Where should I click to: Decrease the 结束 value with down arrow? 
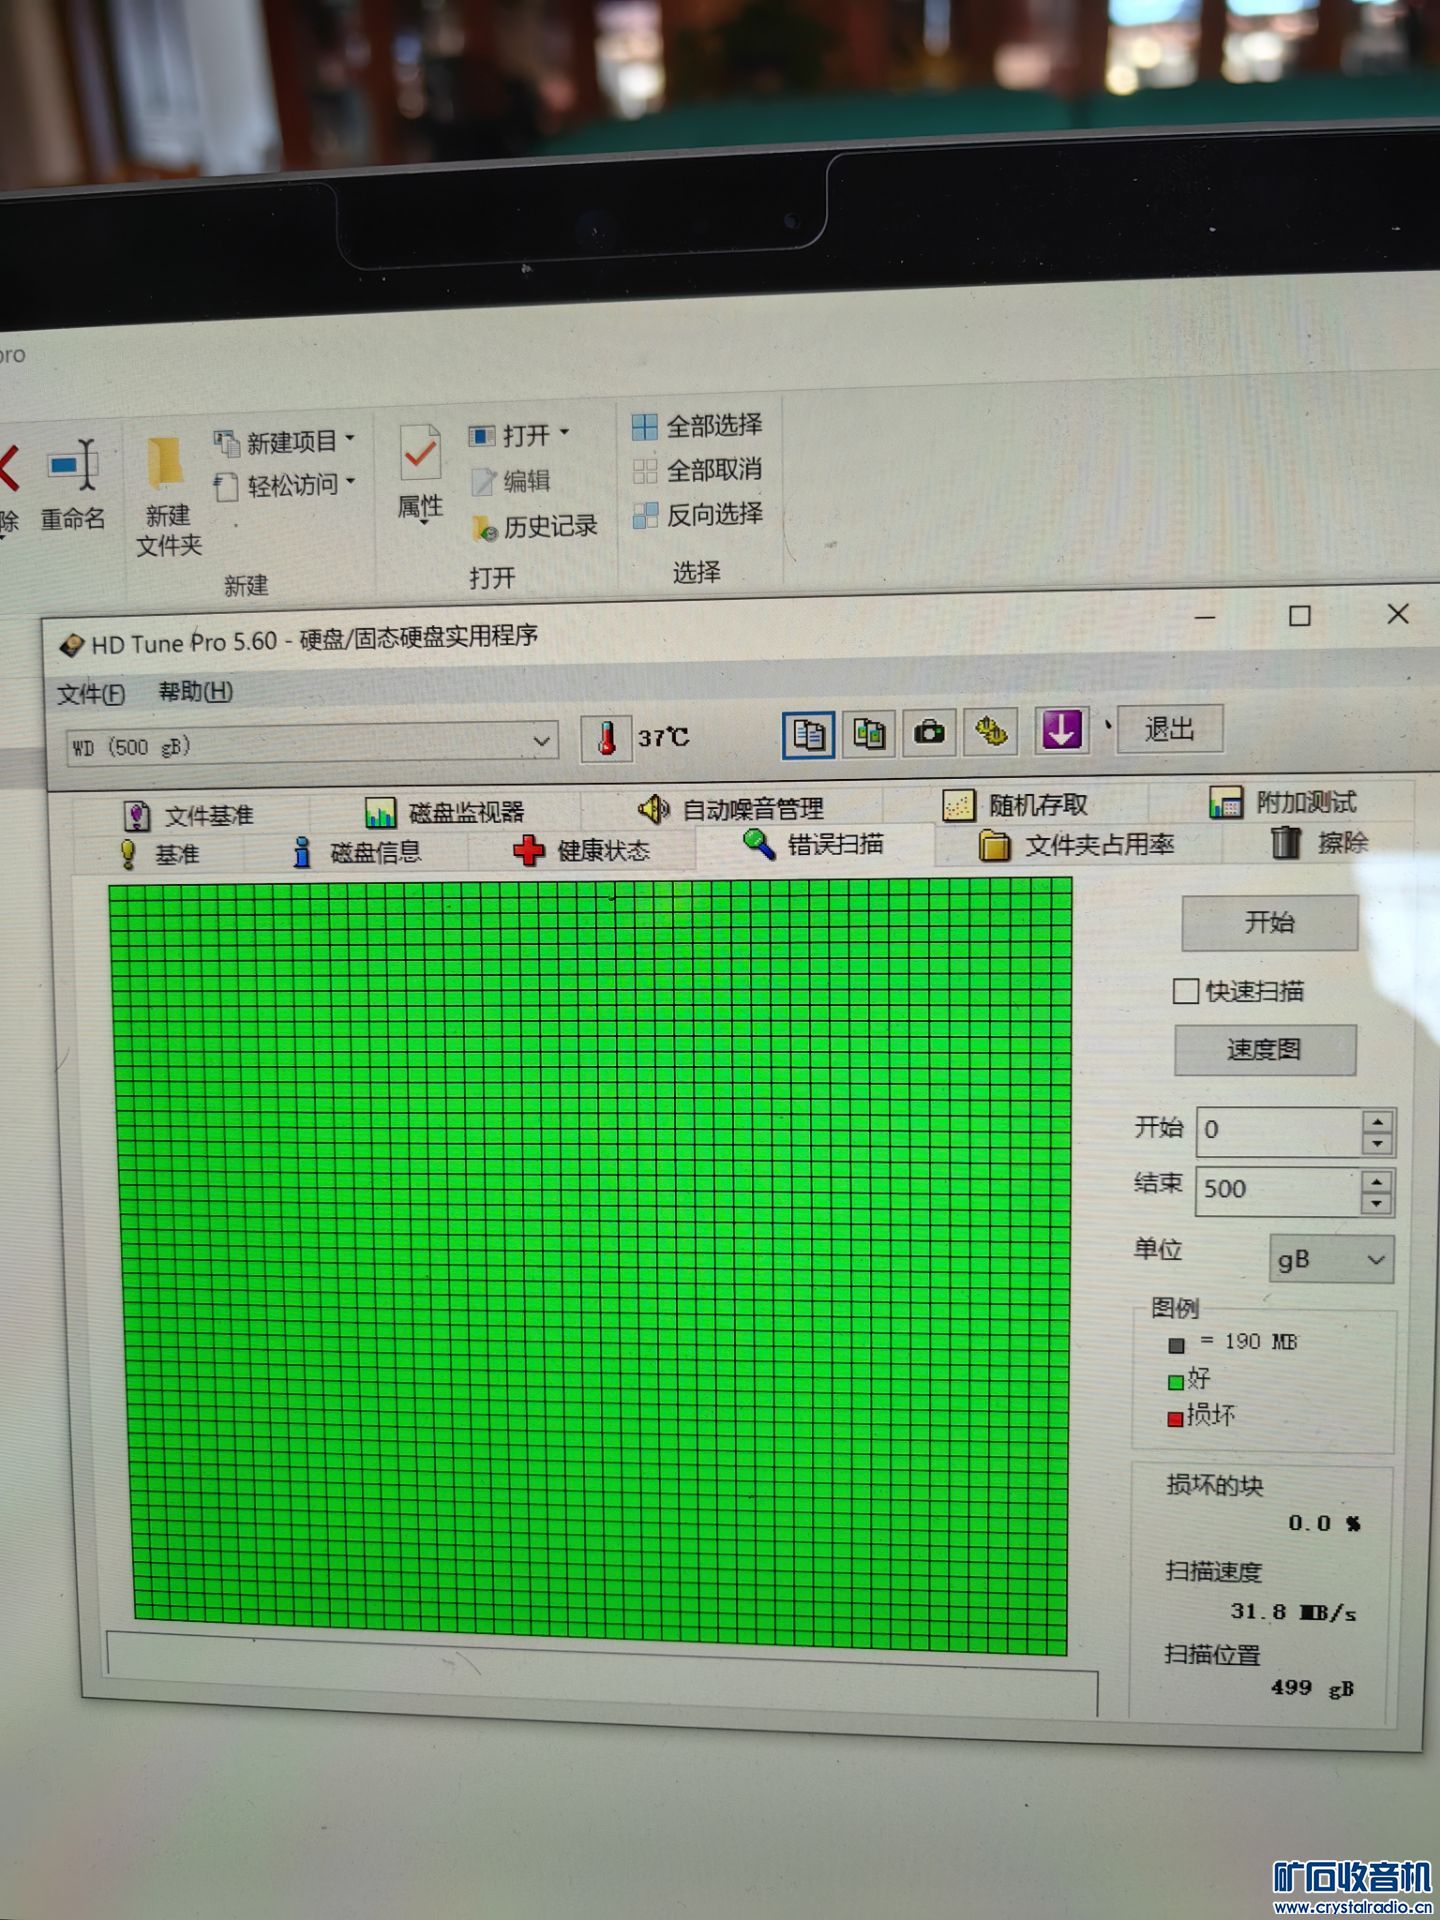[x=1377, y=1204]
